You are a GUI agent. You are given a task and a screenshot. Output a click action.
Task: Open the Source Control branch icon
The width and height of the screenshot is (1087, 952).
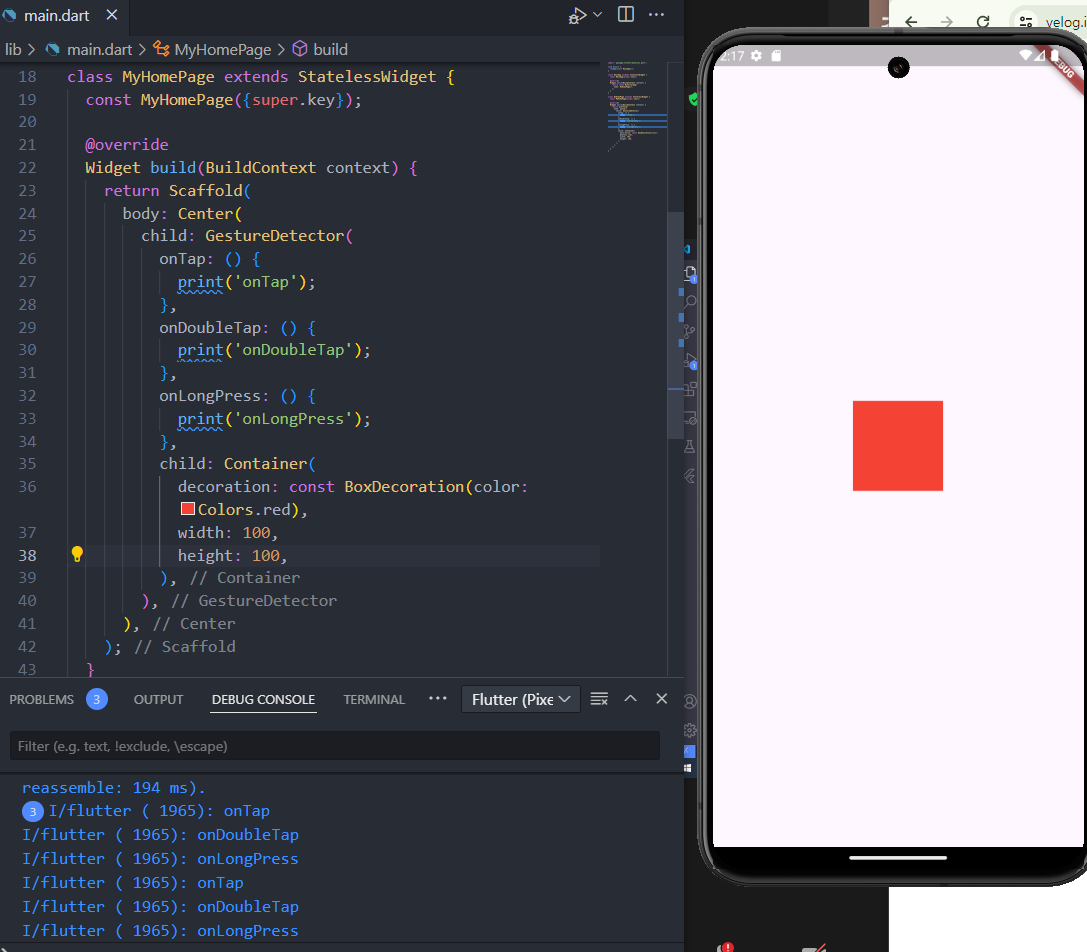690,331
